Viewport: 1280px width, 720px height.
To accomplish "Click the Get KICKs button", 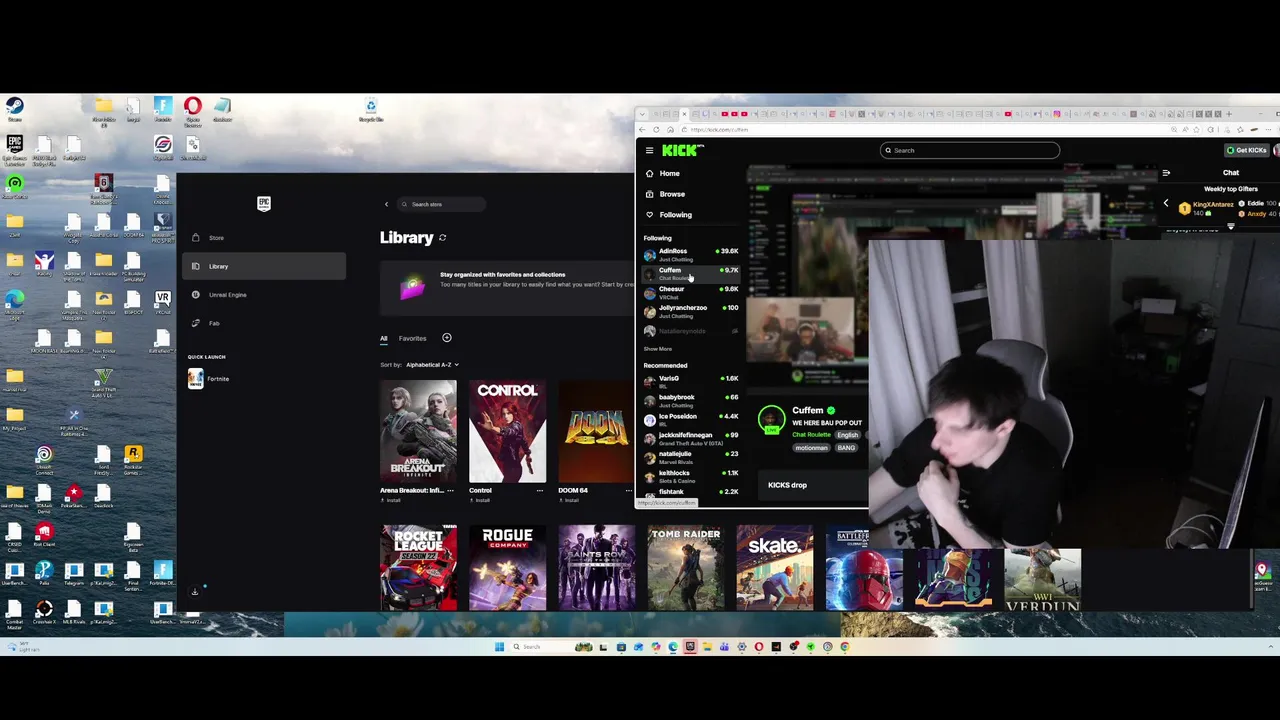I will pos(1247,150).
